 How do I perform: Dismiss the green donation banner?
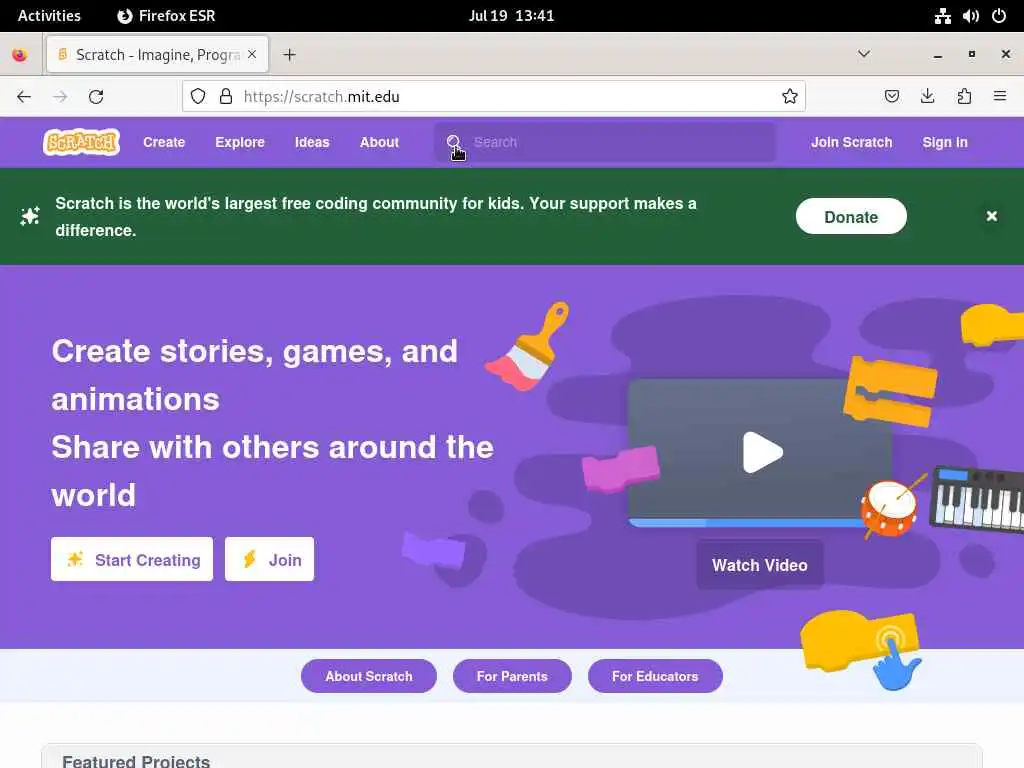tap(991, 216)
